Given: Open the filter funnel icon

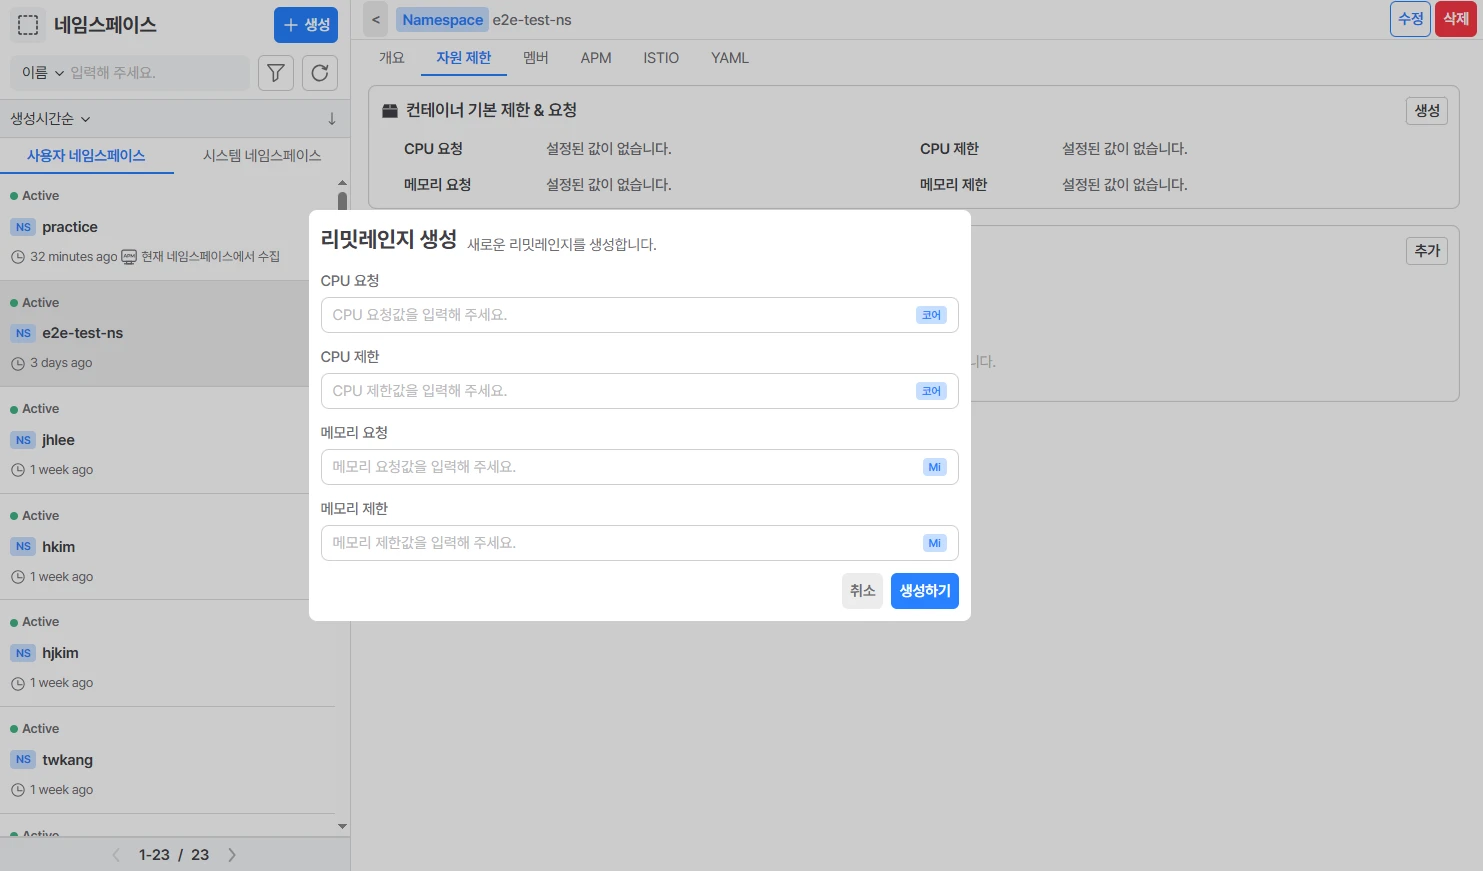Looking at the screenshot, I should click(276, 73).
